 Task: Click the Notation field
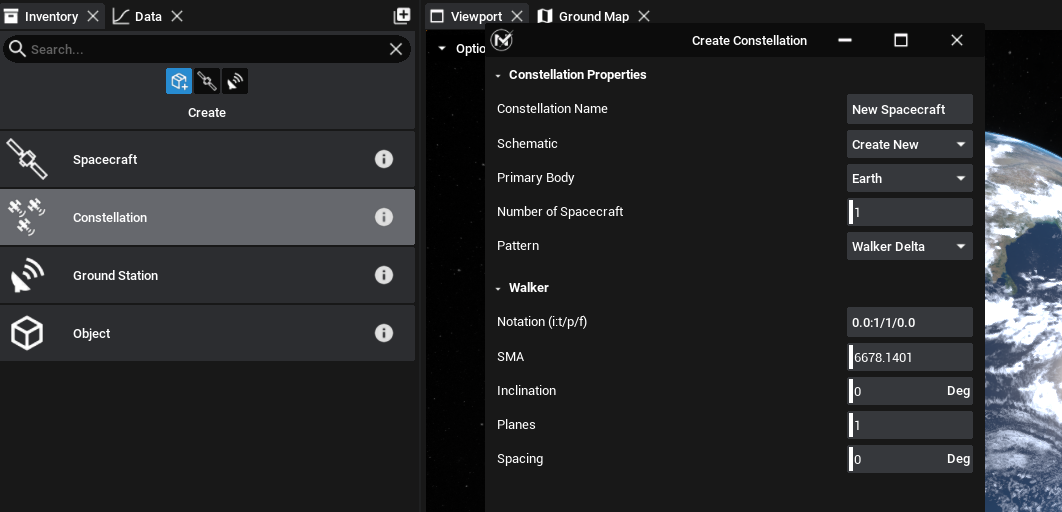tap(910, 322)
